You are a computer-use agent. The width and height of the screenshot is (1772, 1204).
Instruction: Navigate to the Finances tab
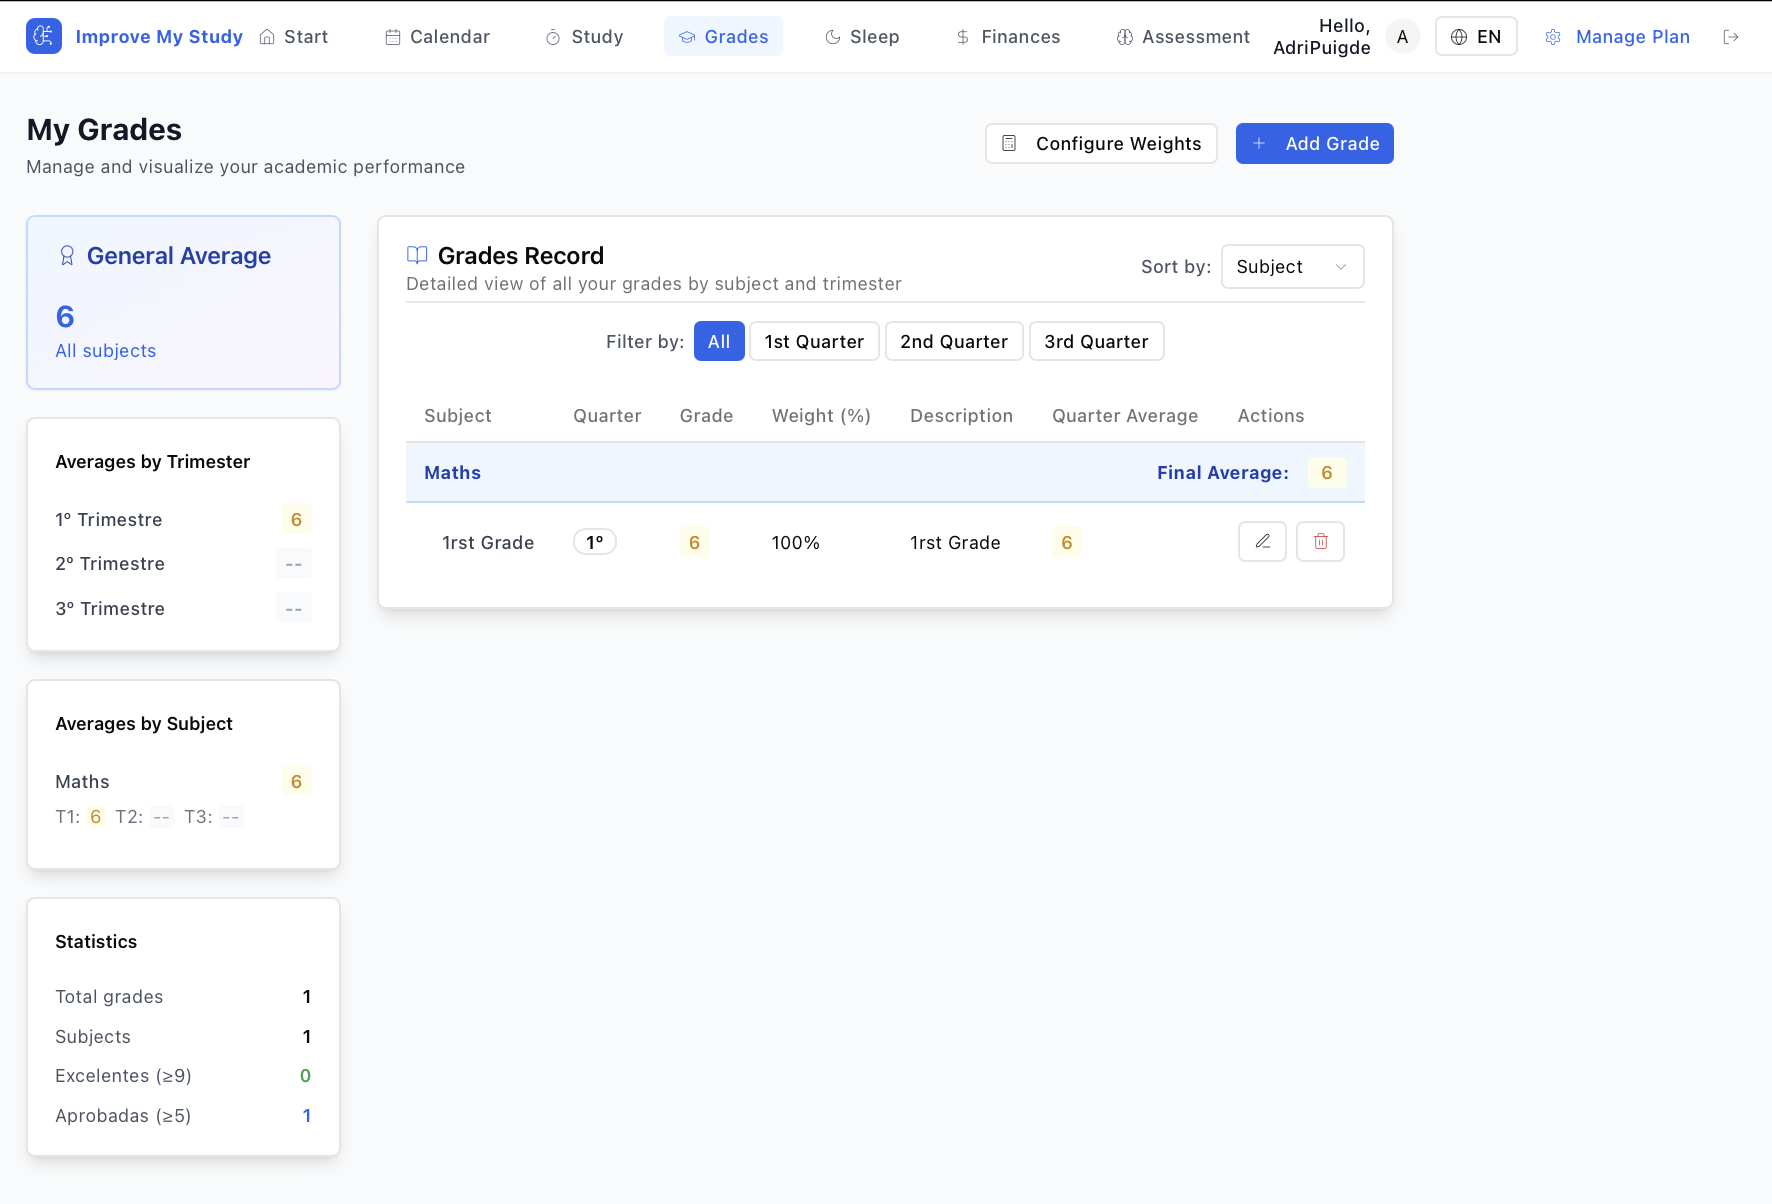[x=1008, y=37]
